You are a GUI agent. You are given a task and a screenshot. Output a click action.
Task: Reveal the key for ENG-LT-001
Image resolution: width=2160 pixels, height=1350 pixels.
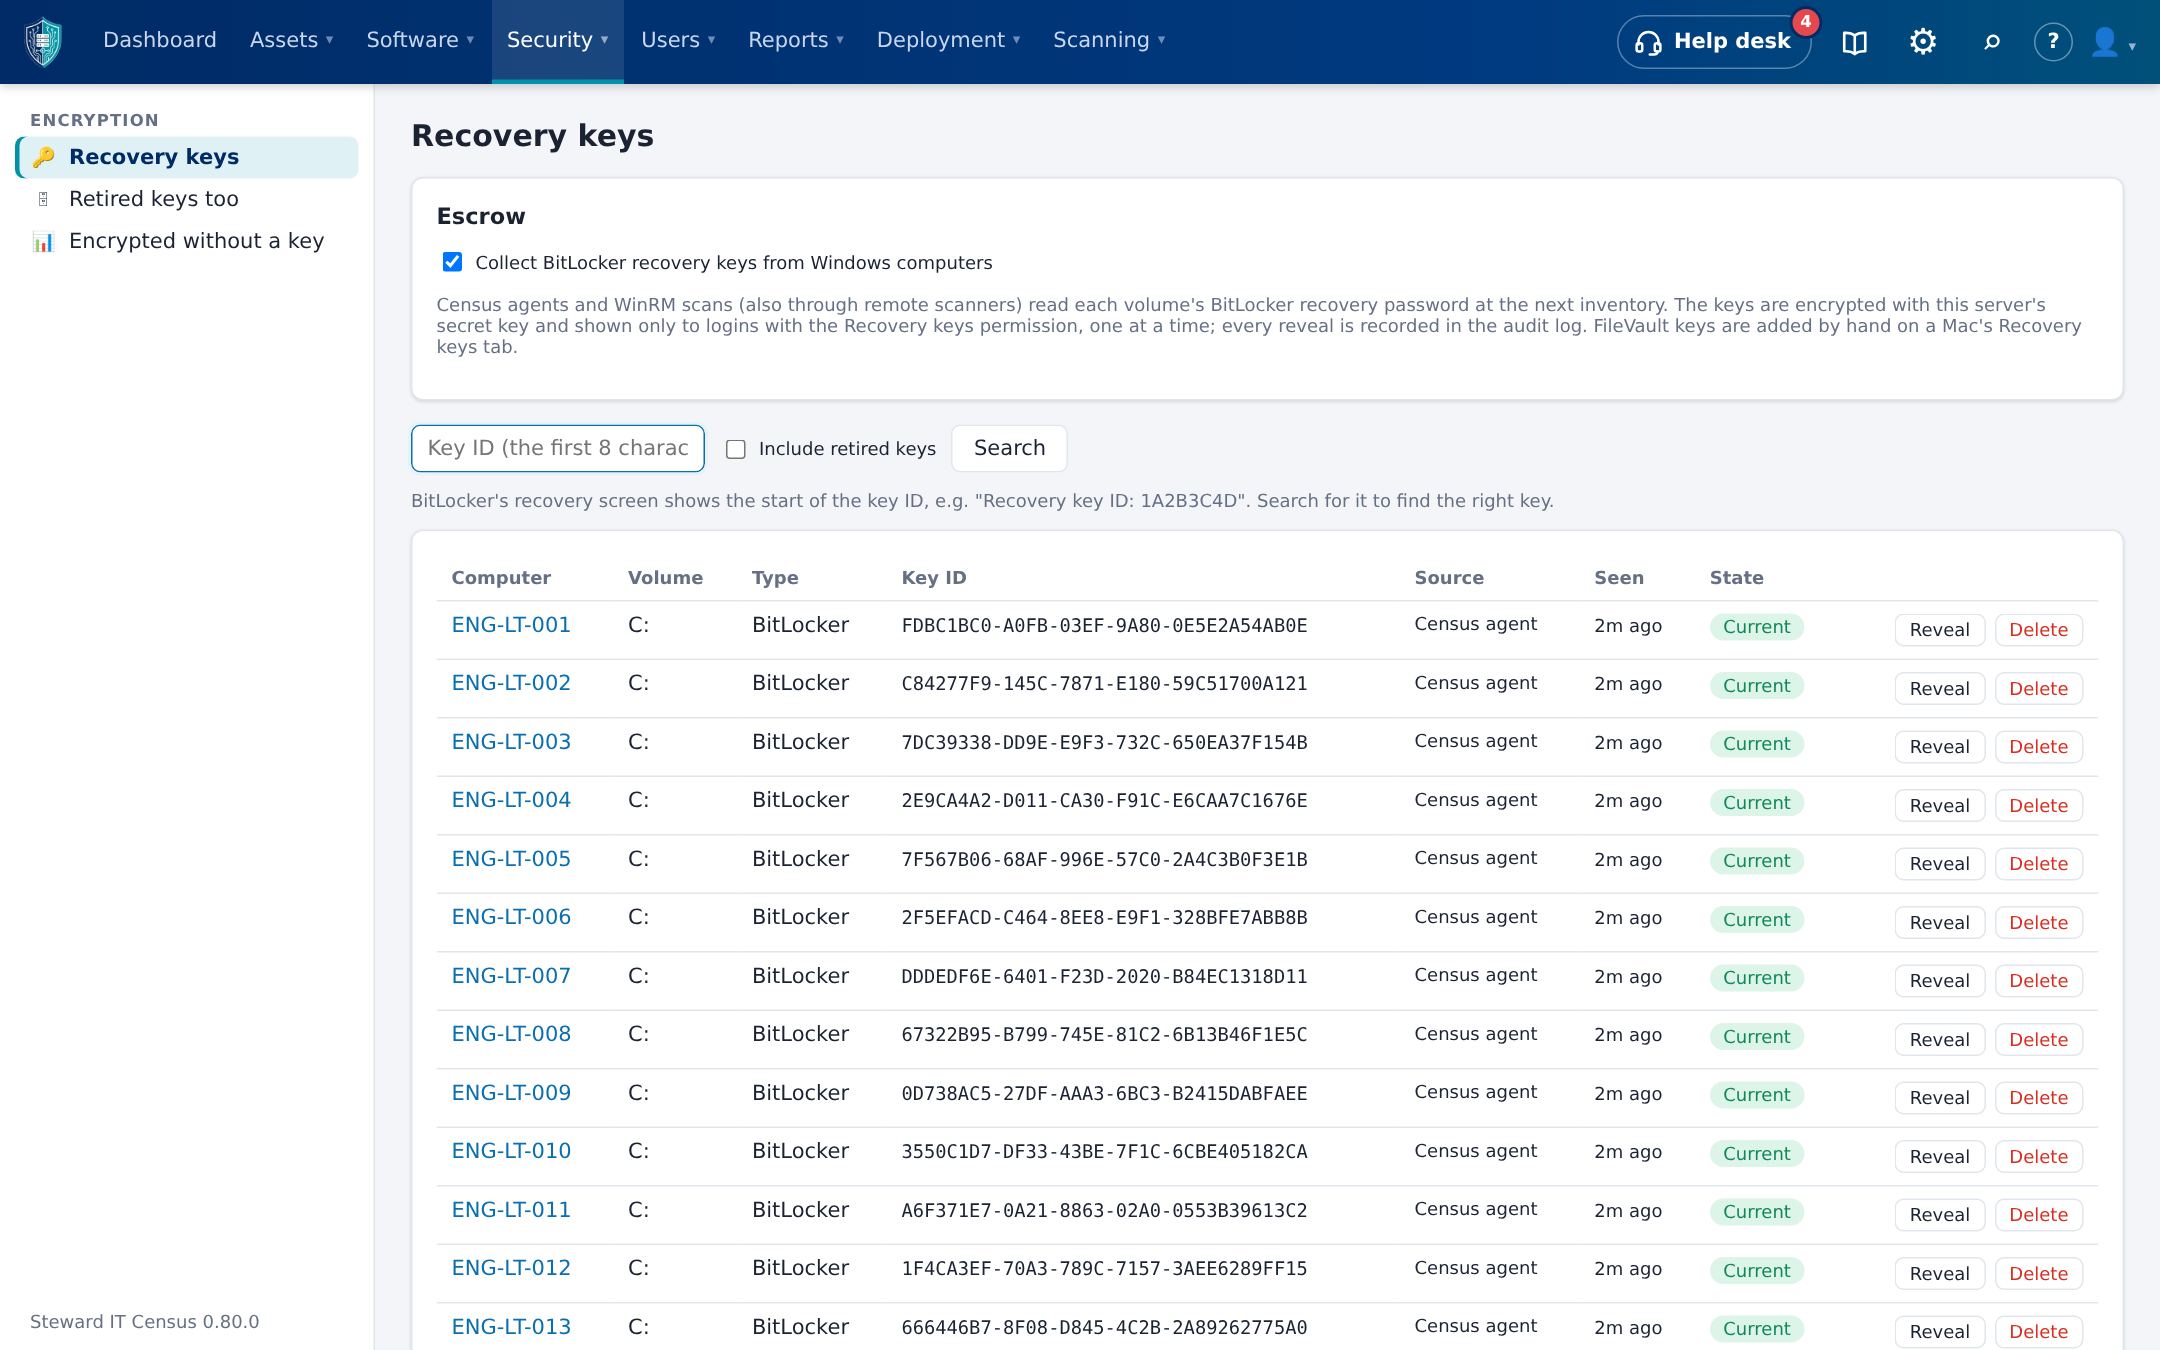tap(1939, 630)
